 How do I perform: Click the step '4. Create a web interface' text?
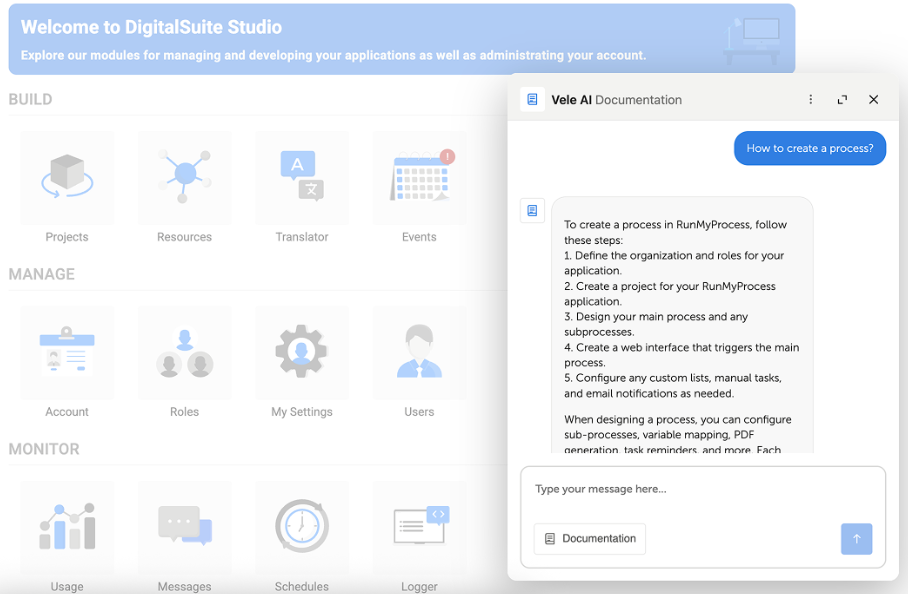(x=682, y=355)
